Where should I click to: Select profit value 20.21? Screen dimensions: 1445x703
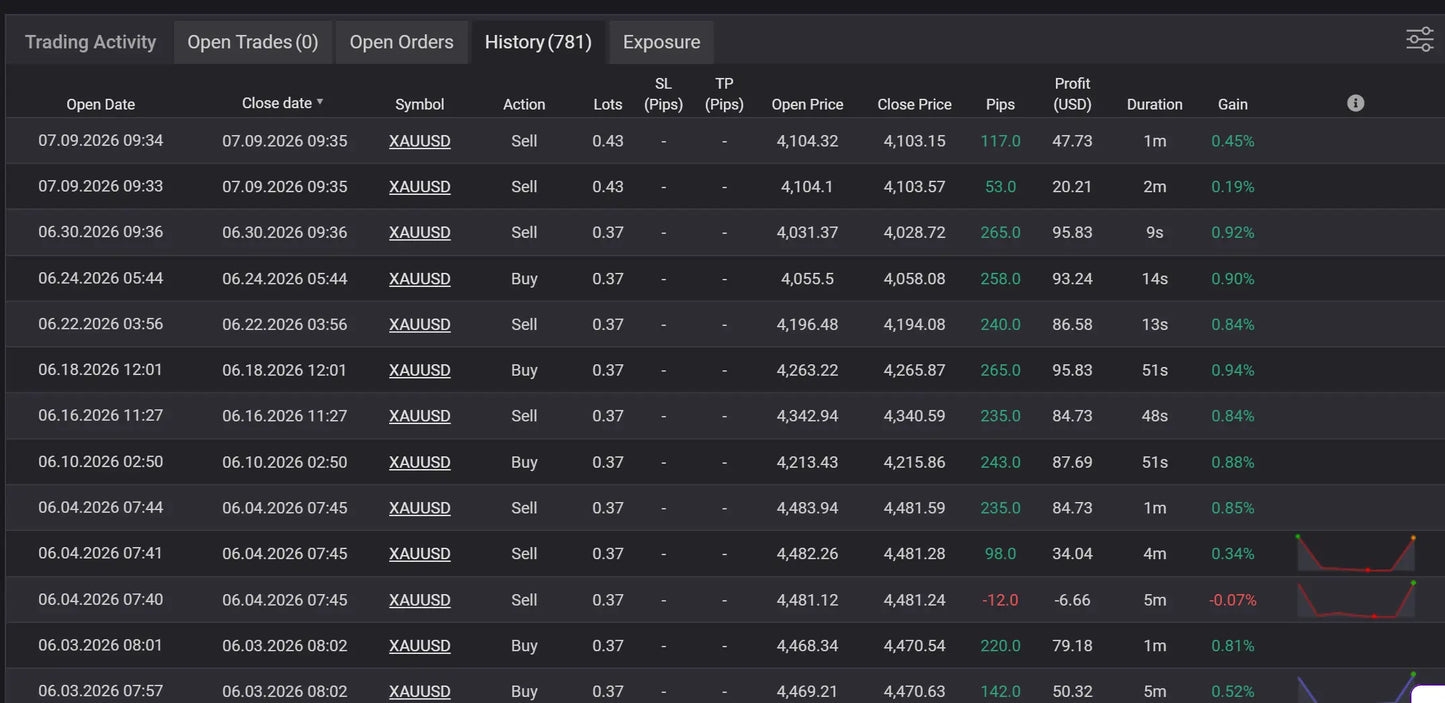pos(1072,187)
